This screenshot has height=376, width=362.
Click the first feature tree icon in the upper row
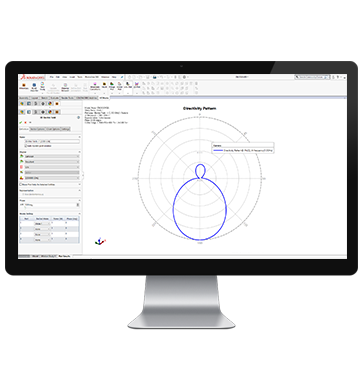point(22,104)
